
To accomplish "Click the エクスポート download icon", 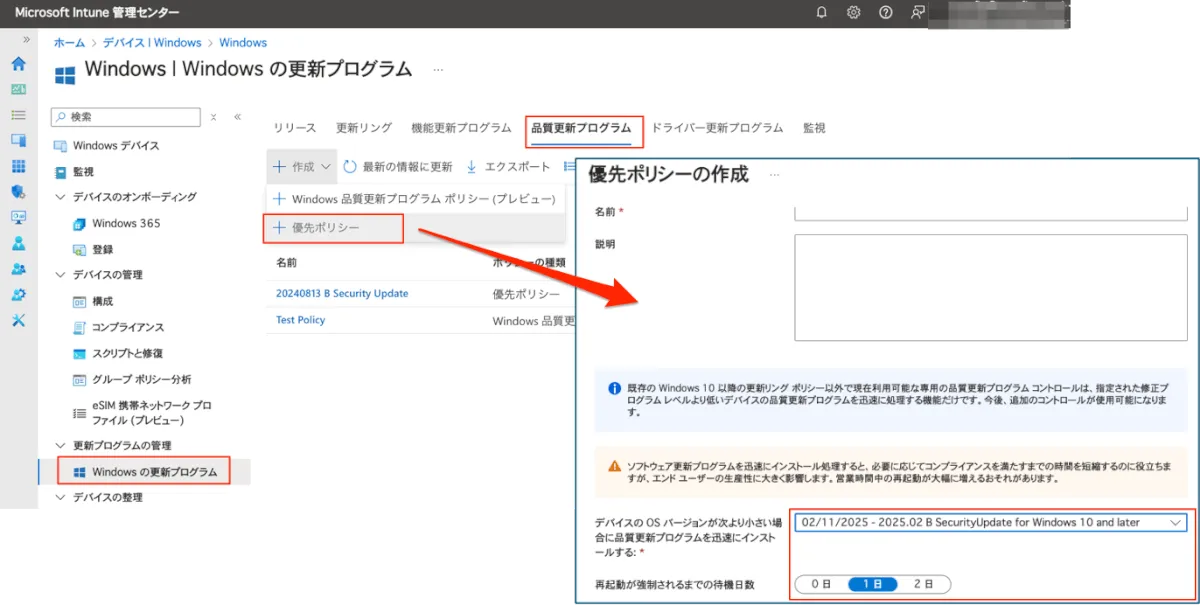I will [x=472, y=167].
